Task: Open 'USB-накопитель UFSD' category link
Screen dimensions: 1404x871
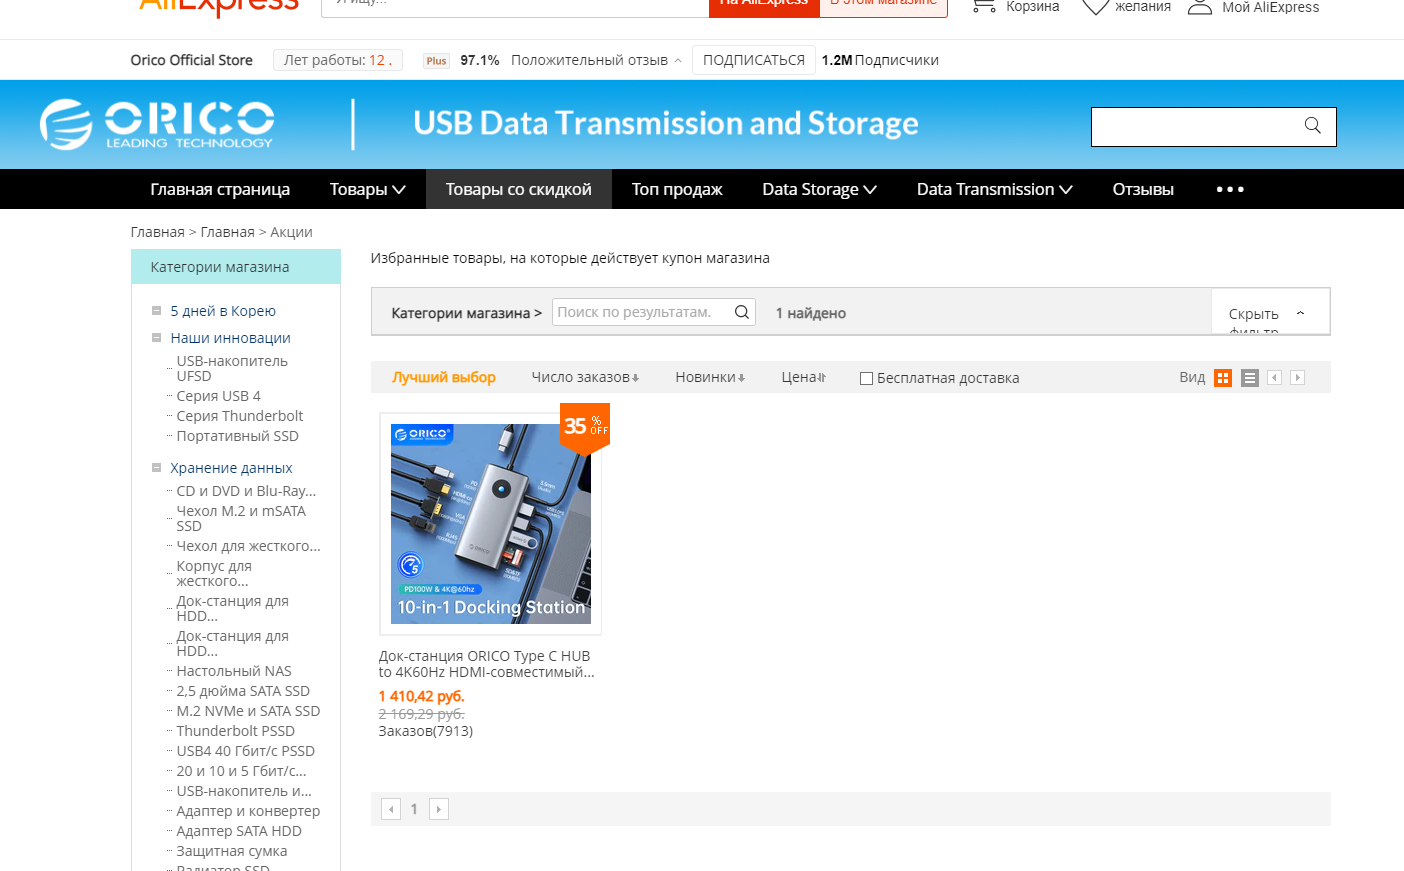Action: coord(232,368)
